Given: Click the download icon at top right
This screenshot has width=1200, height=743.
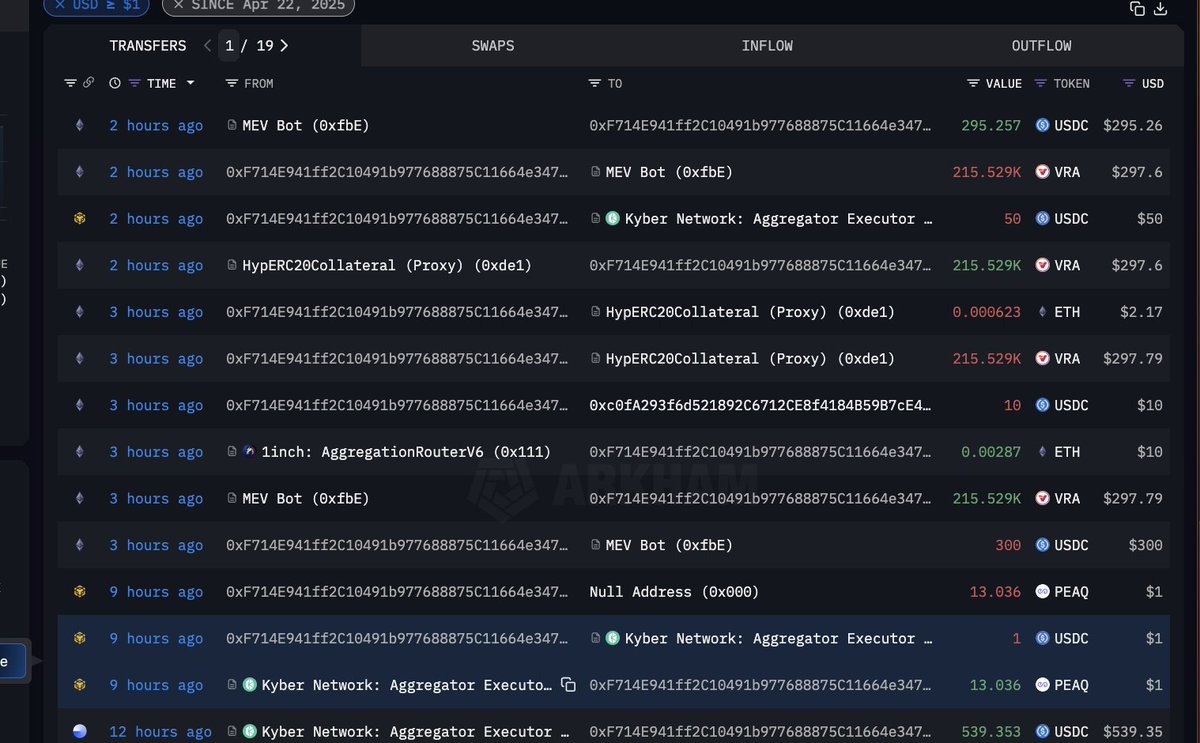Looking at the screenshot, I should pos(1161,8).
